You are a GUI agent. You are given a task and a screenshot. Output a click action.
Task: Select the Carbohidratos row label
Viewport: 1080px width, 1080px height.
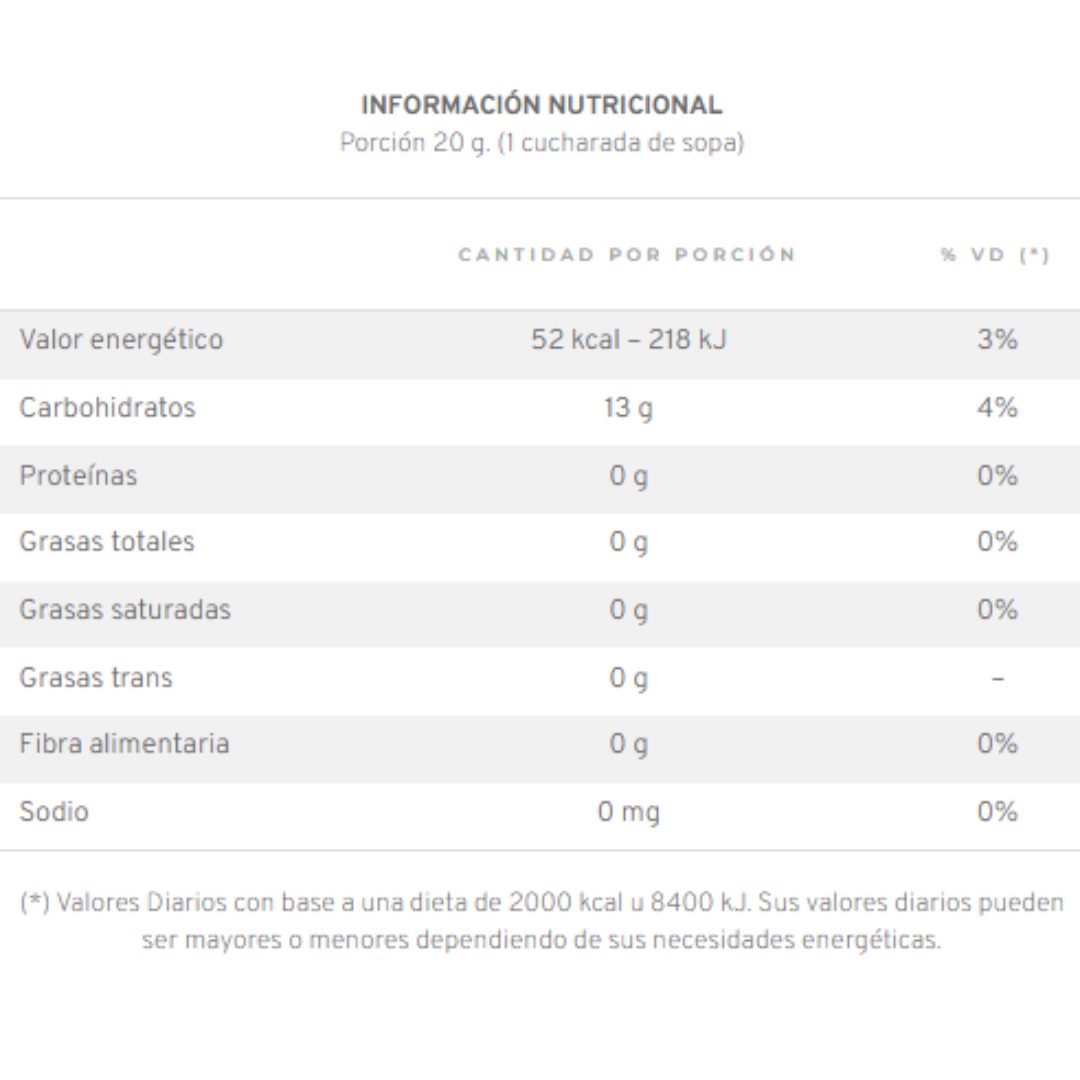(x=107, y=407)
